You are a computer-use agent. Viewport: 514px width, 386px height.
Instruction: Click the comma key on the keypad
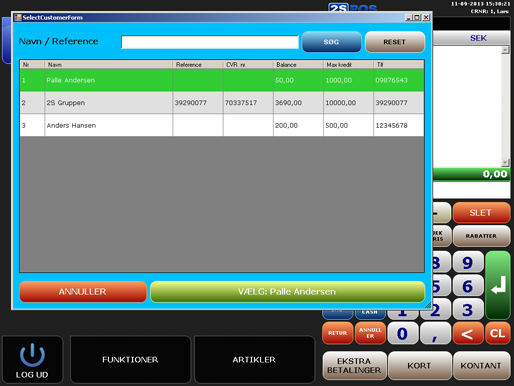pos(435,333)
